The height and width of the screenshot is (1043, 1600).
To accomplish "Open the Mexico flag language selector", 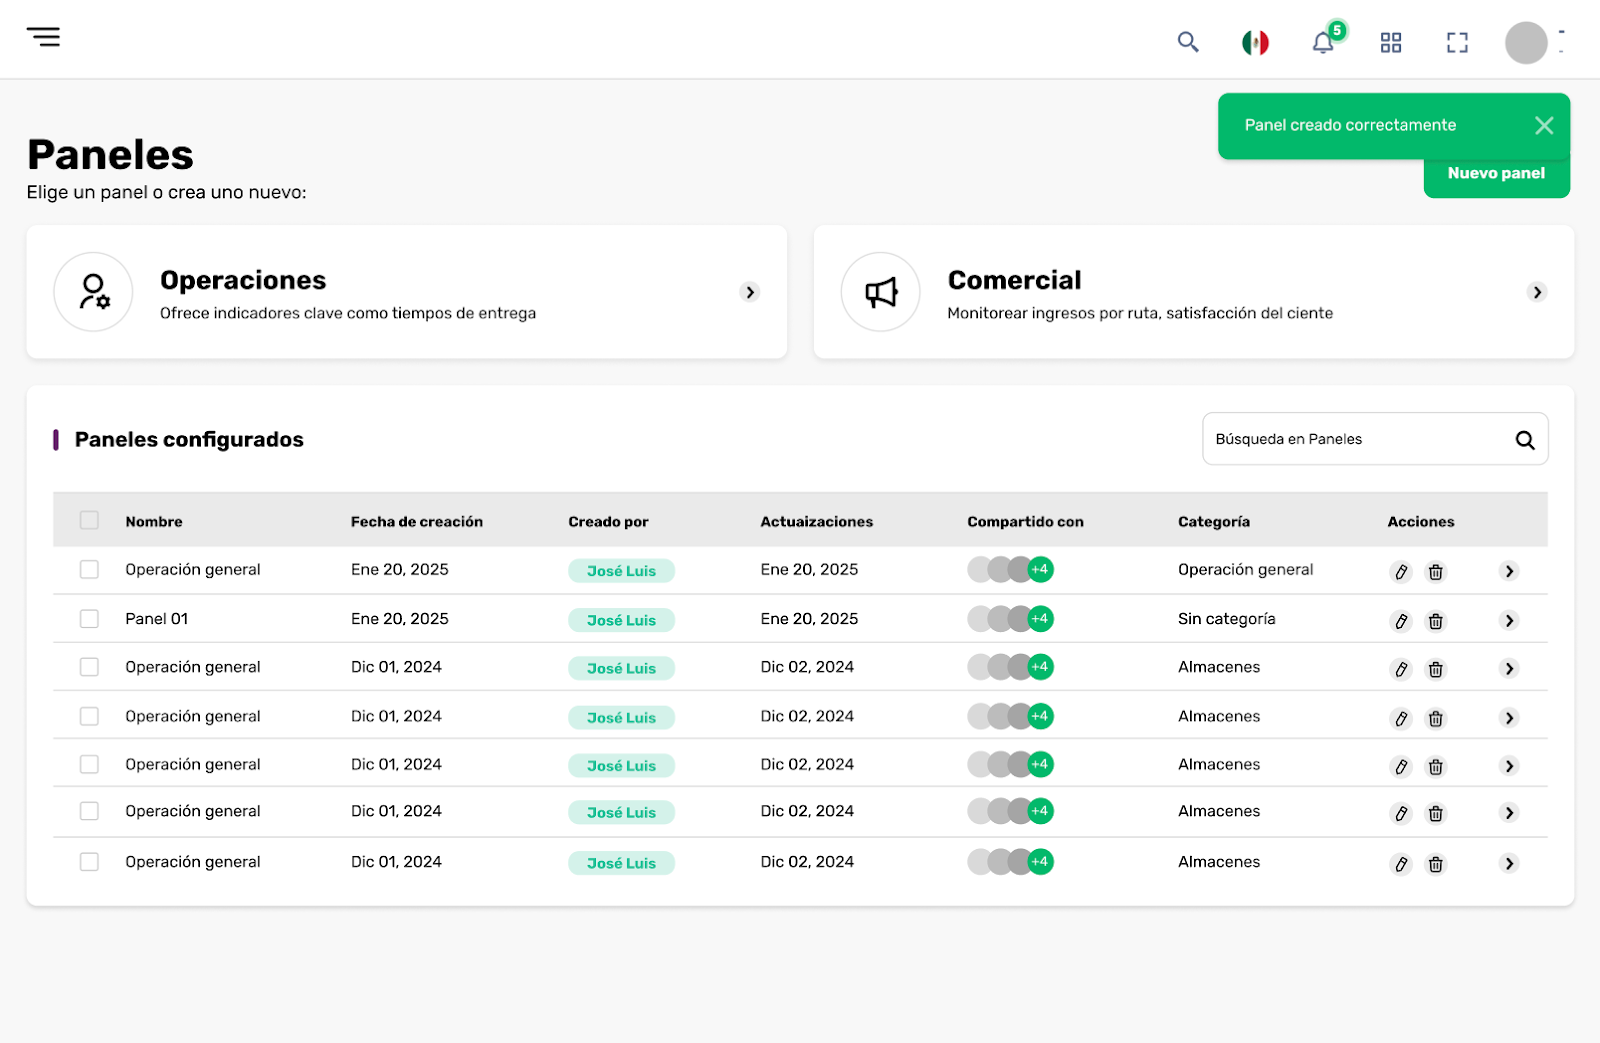I will coord(1255,42).
